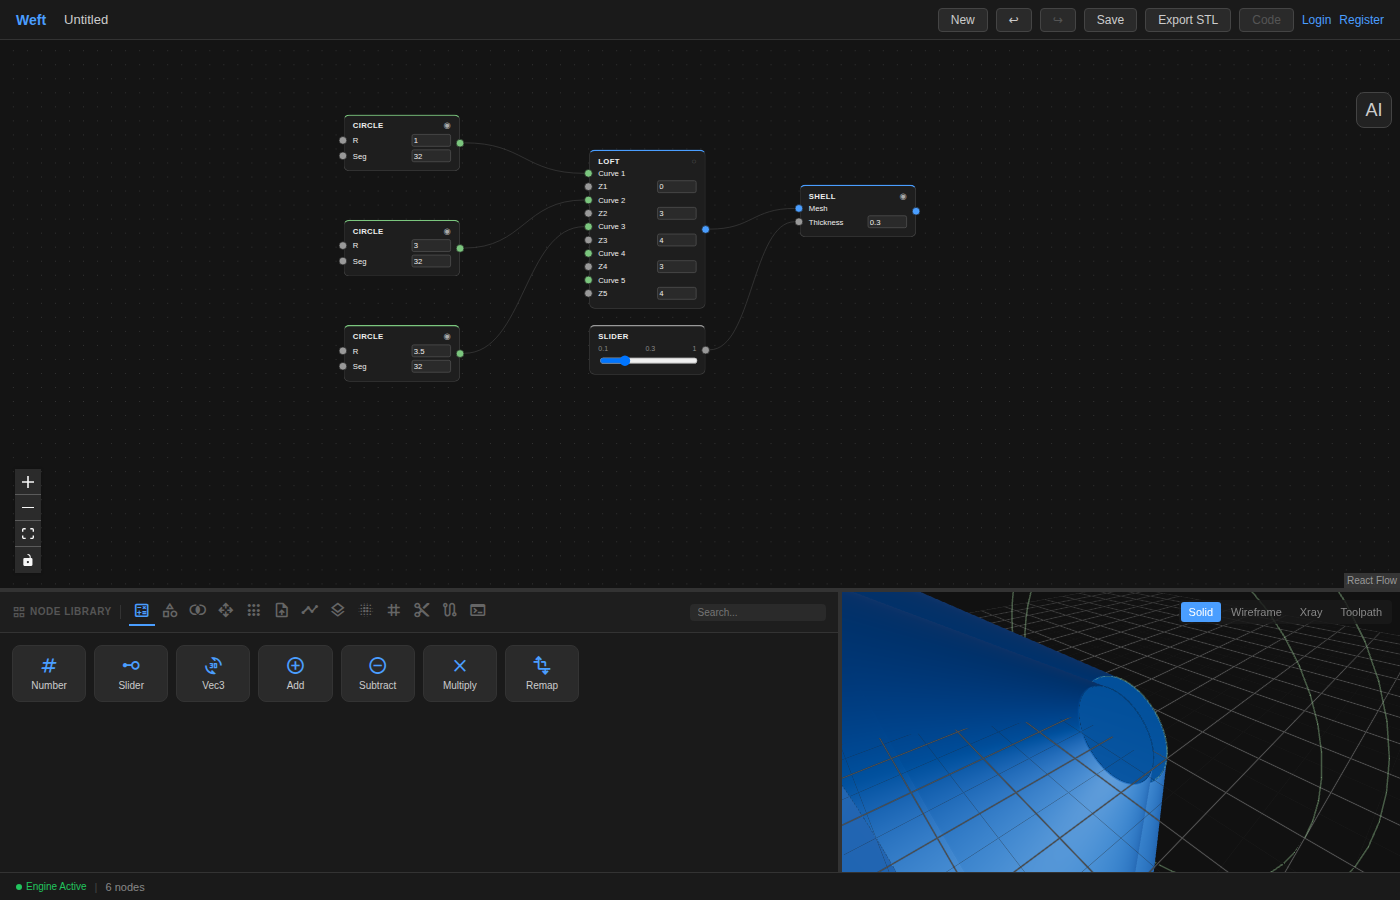Toggle preview dot on Shell node
Screen dimensions: 1400x900
pos(903,197)
